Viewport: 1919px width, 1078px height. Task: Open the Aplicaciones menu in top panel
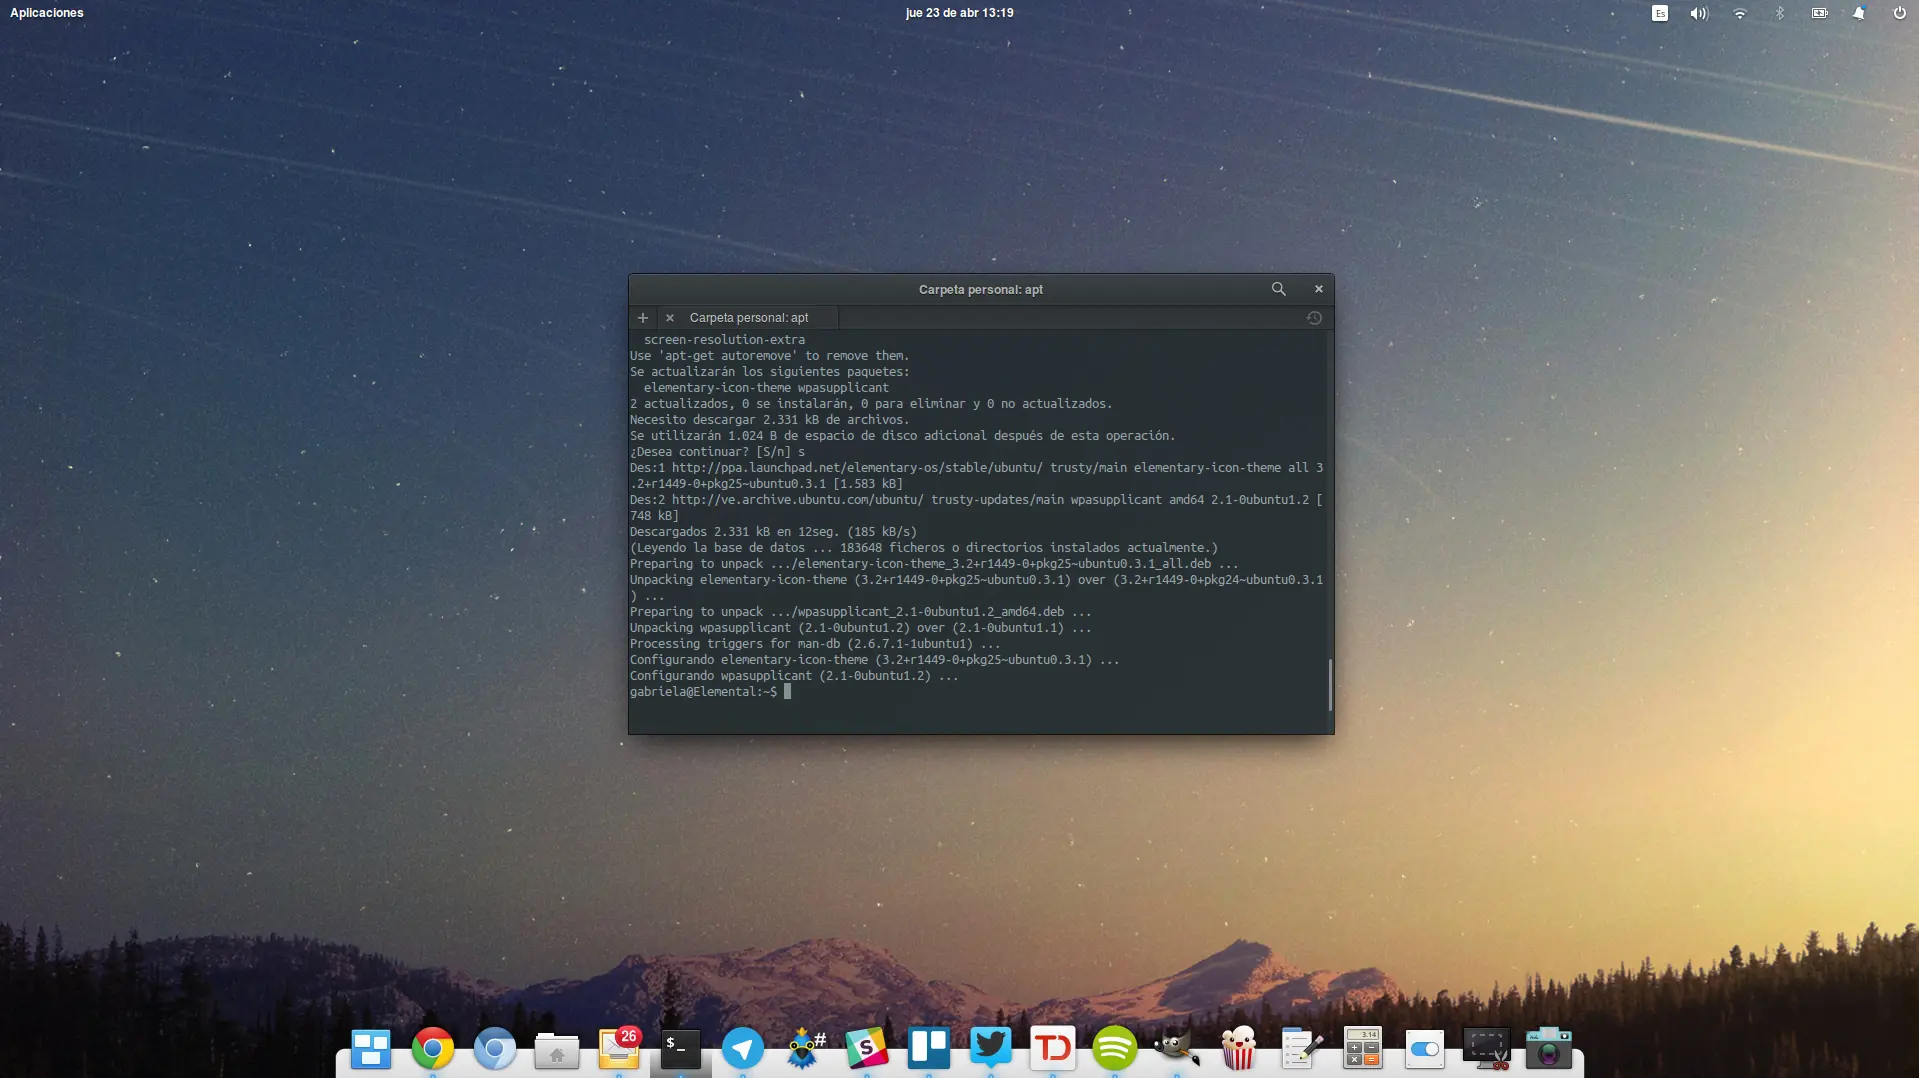click(47, 13)
